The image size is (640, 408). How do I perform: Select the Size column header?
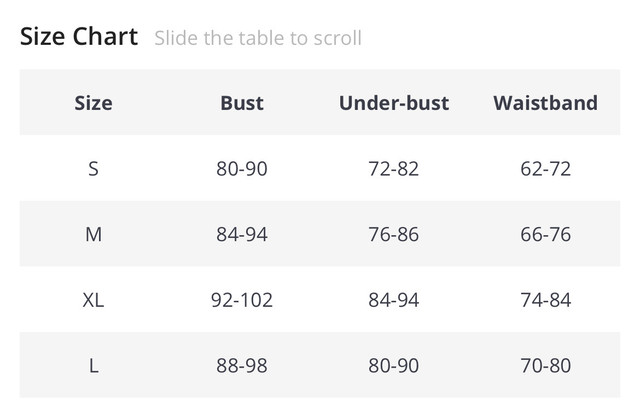[x=93, y=103]
